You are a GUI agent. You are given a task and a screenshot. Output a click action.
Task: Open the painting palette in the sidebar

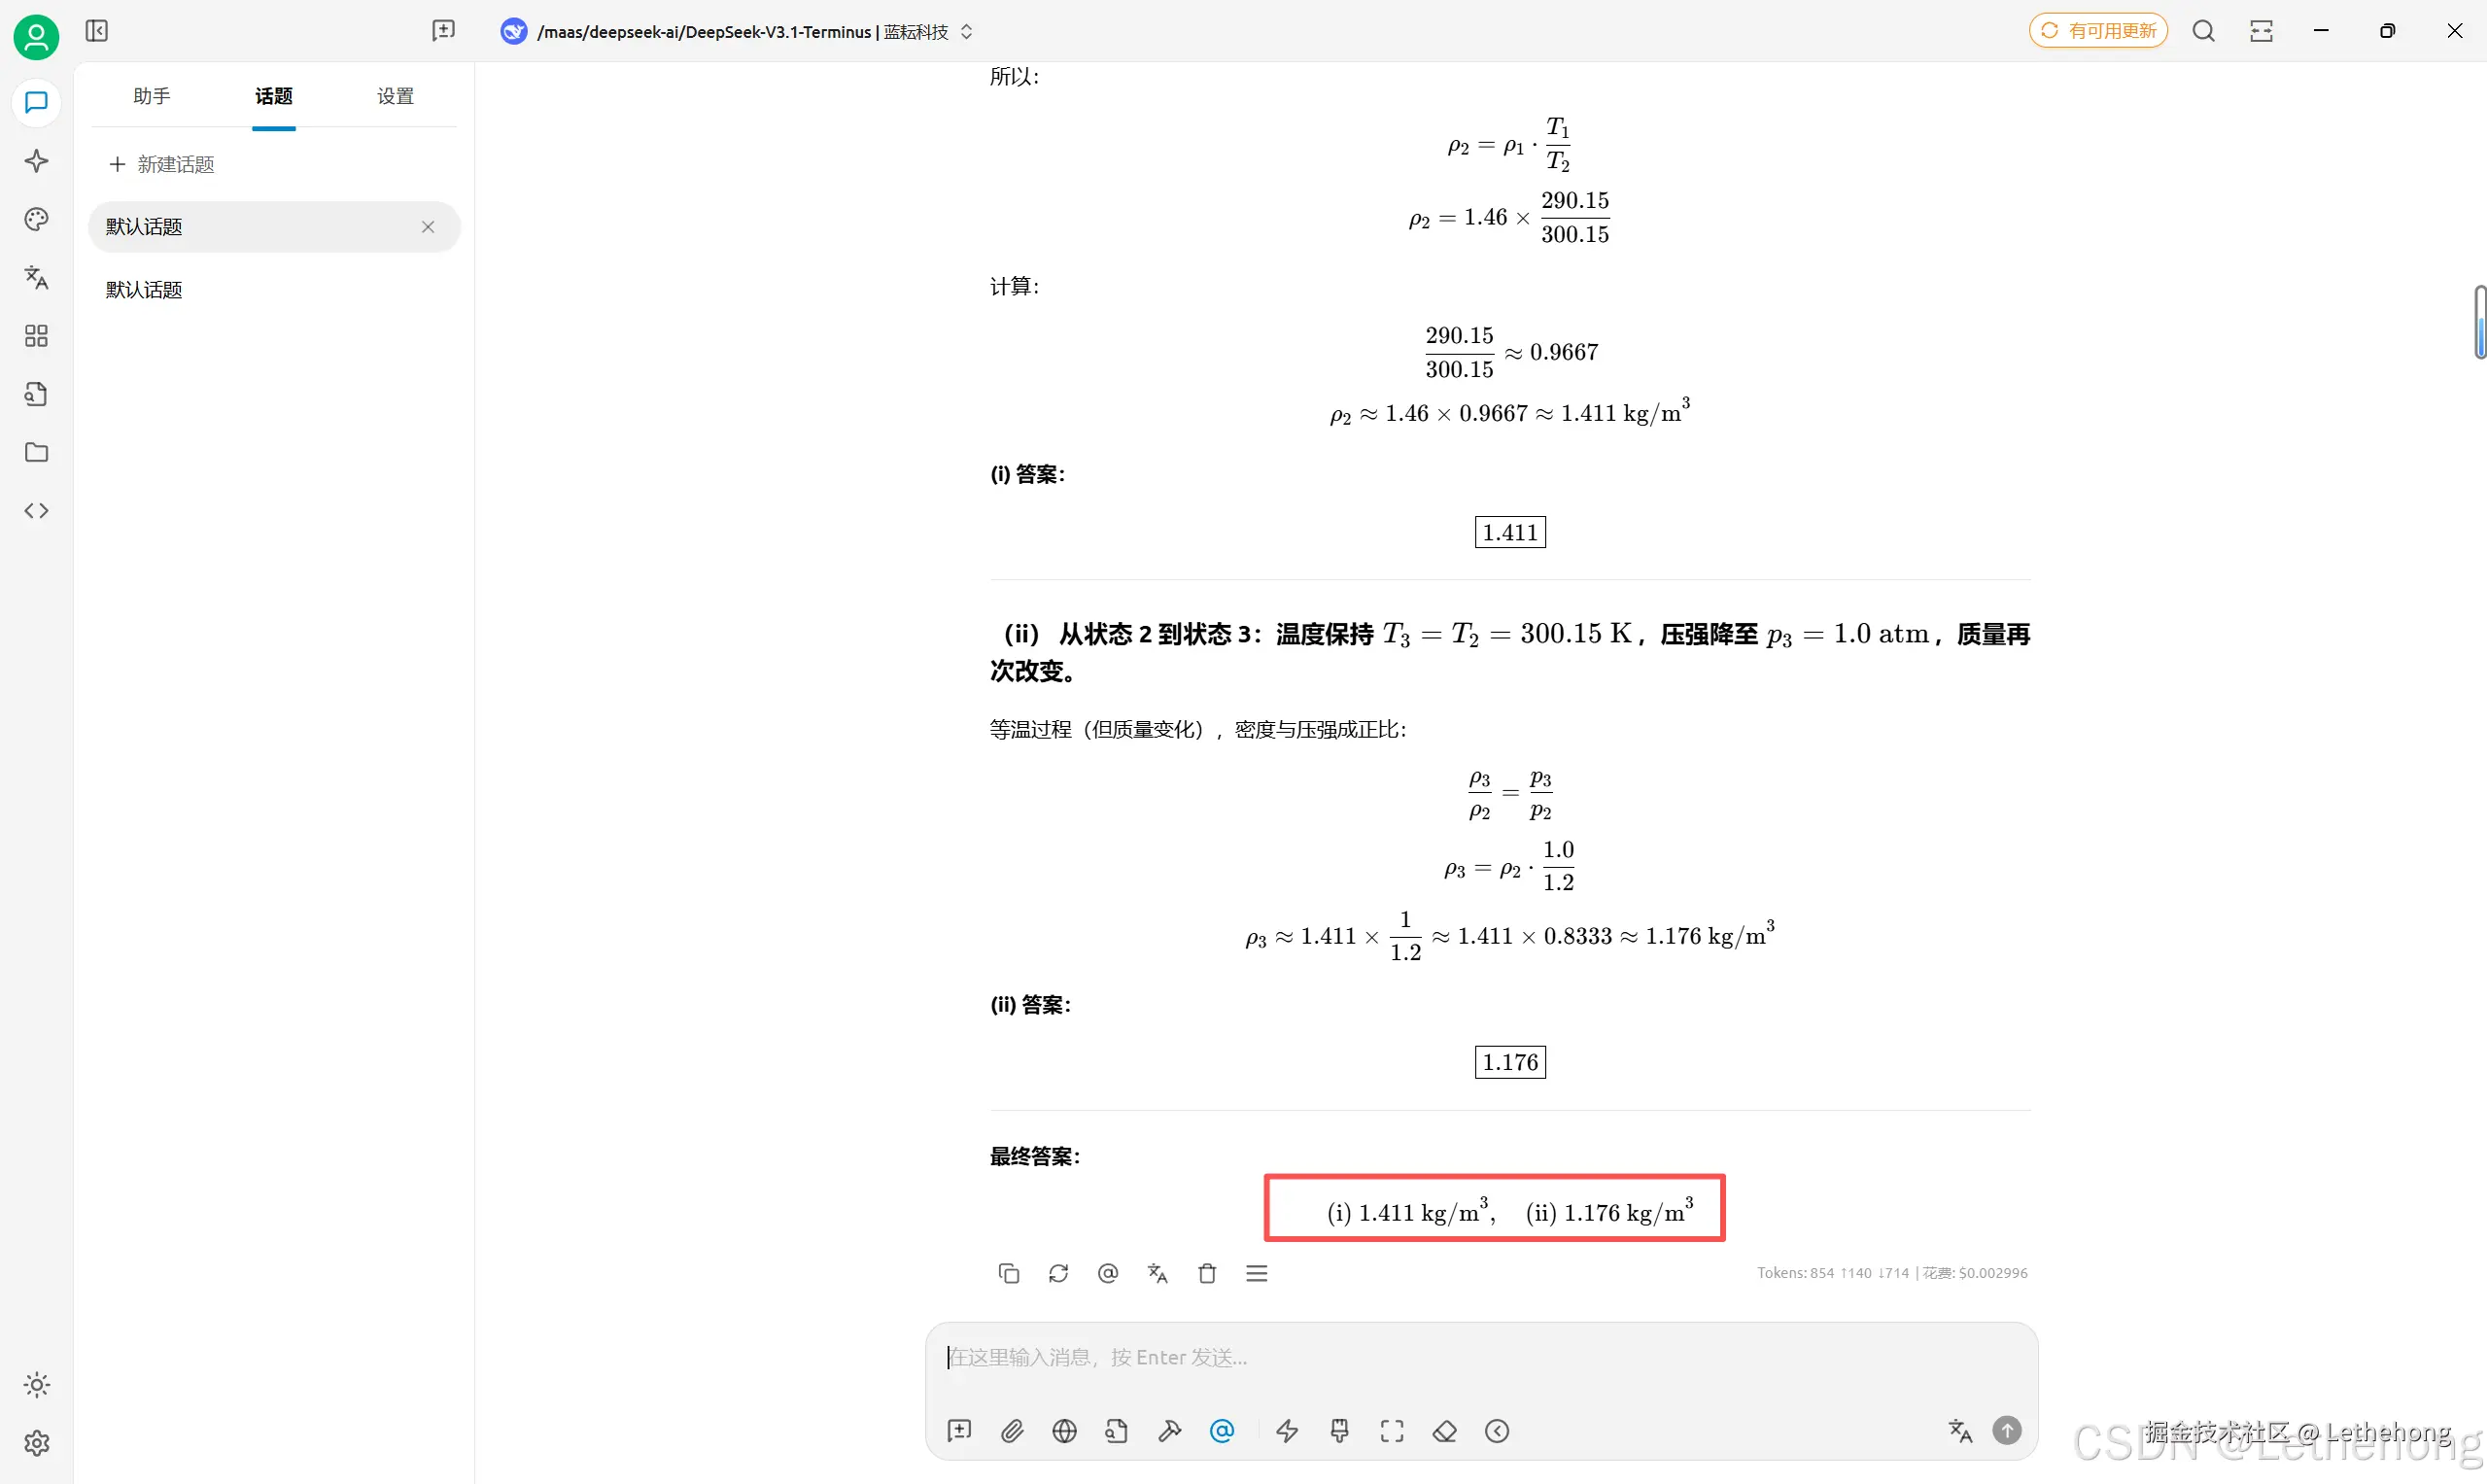click(x=36, y=219)
